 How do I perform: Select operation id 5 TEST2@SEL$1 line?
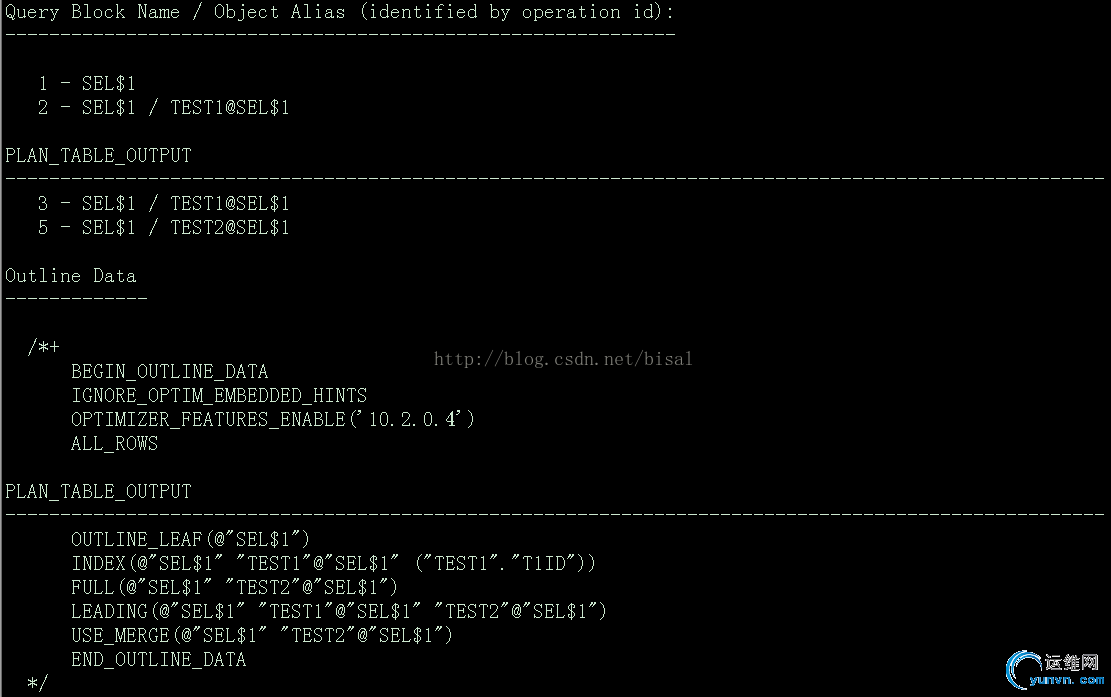tap(164, 228)
